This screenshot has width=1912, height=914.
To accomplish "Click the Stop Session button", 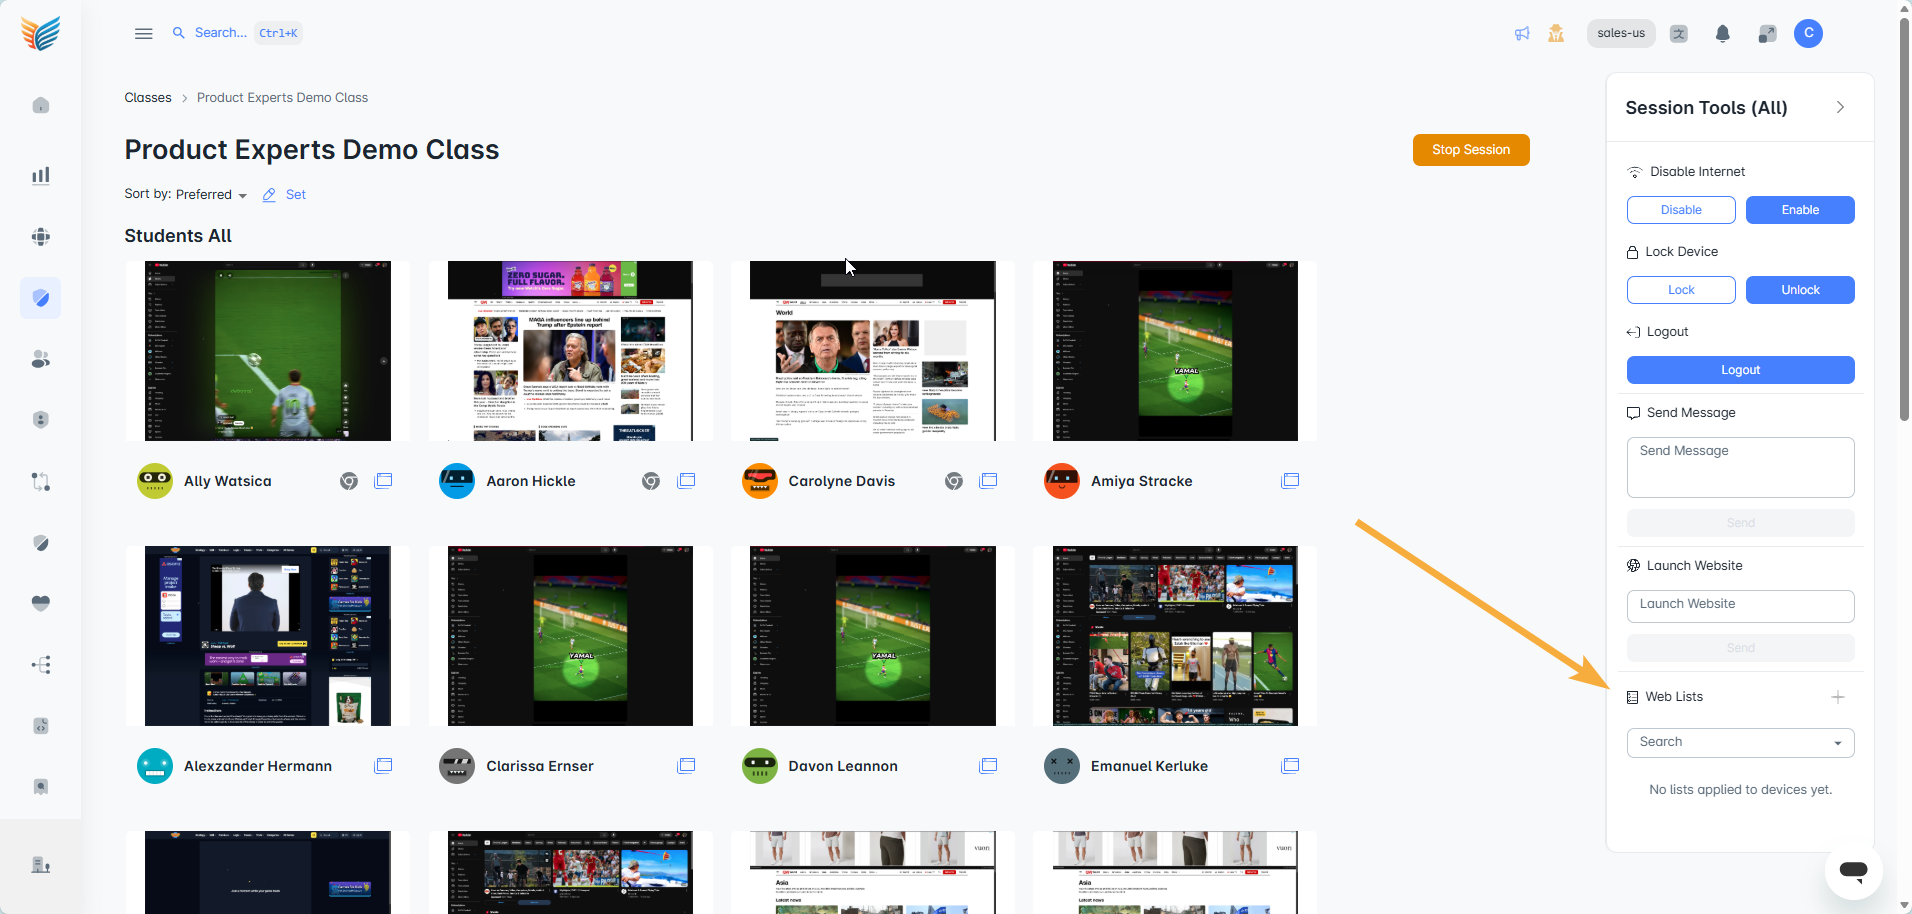I will tap(1471, 150).
